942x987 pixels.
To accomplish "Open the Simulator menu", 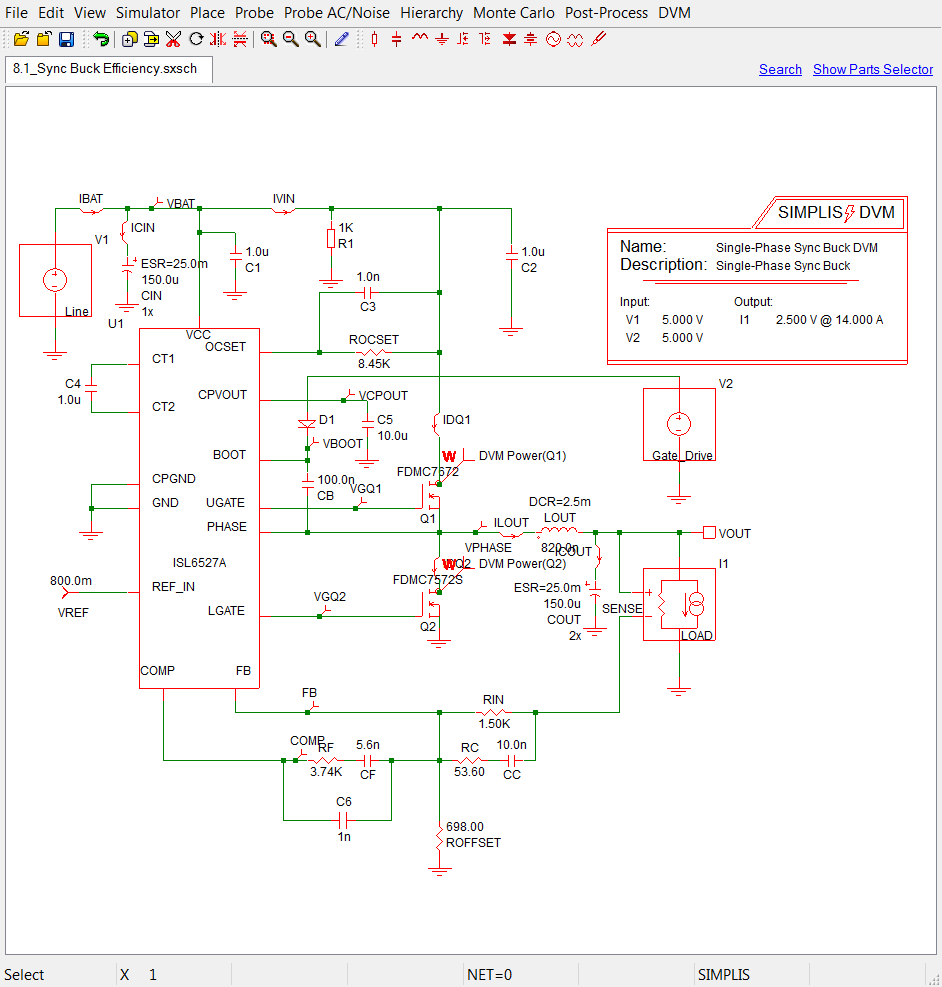I will coord(148,13).
